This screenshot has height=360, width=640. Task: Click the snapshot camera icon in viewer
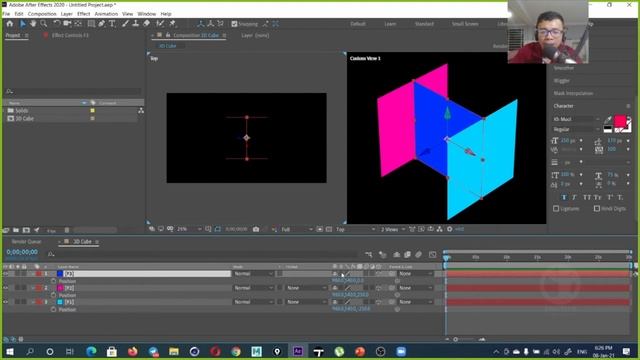256,229
